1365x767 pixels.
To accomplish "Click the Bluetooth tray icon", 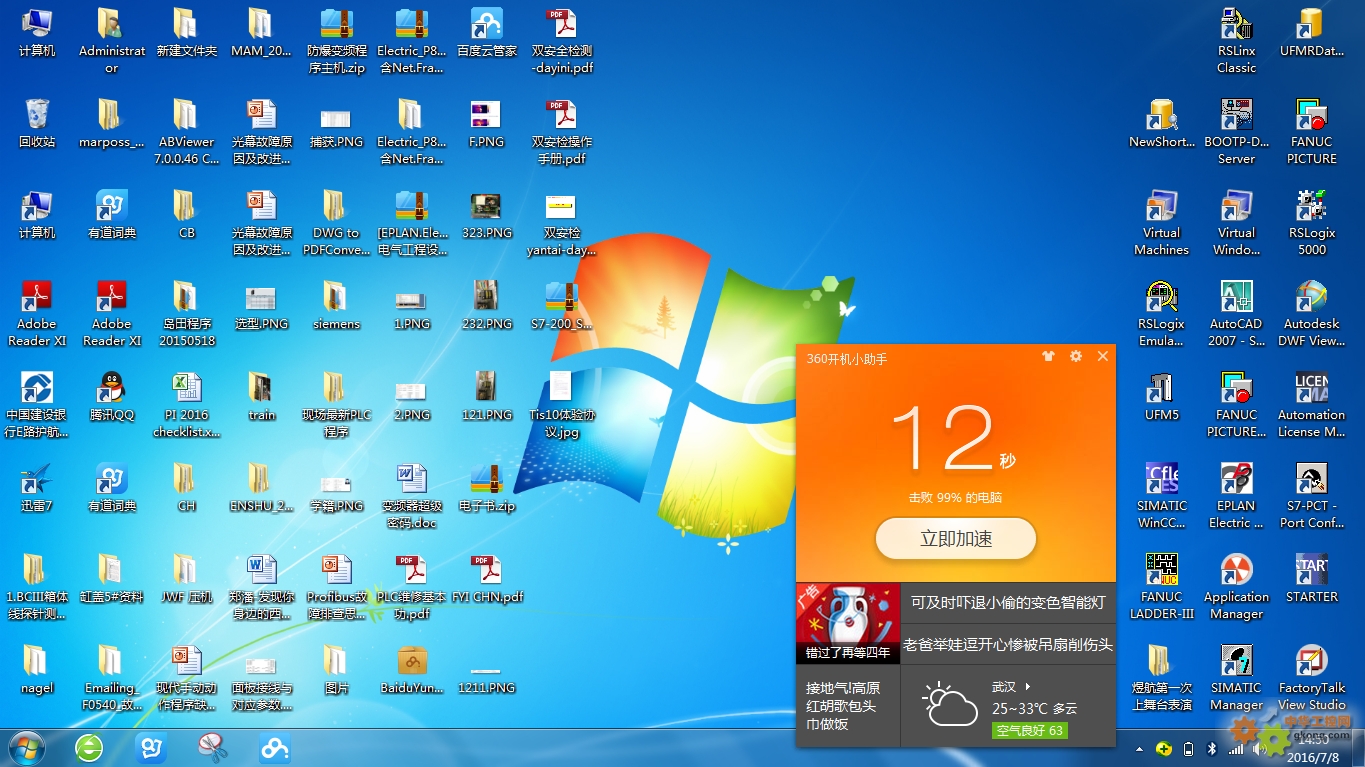I will pyautogui.click(x=1212, y=748).
